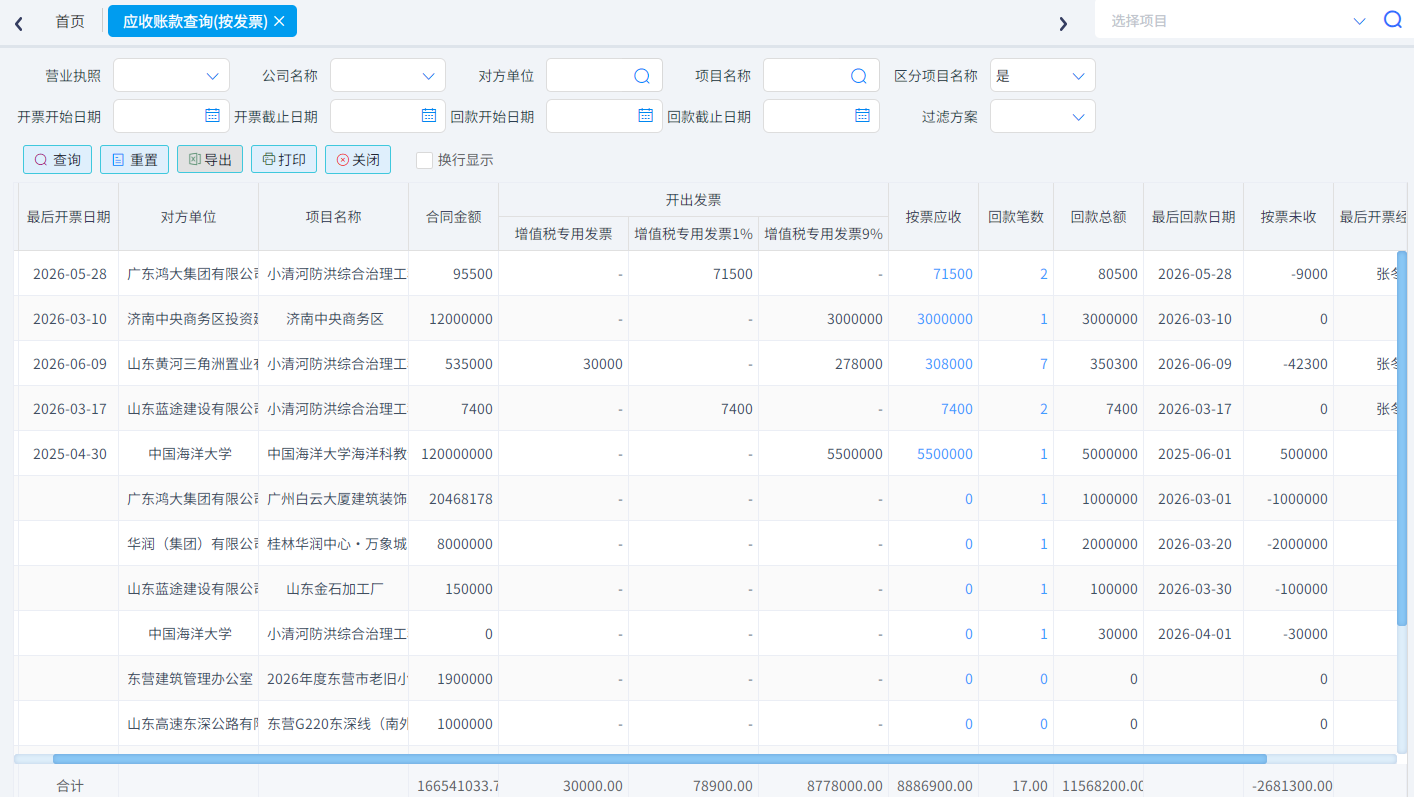Click the right tab-scroll arrow

[x=1063, y=23]
